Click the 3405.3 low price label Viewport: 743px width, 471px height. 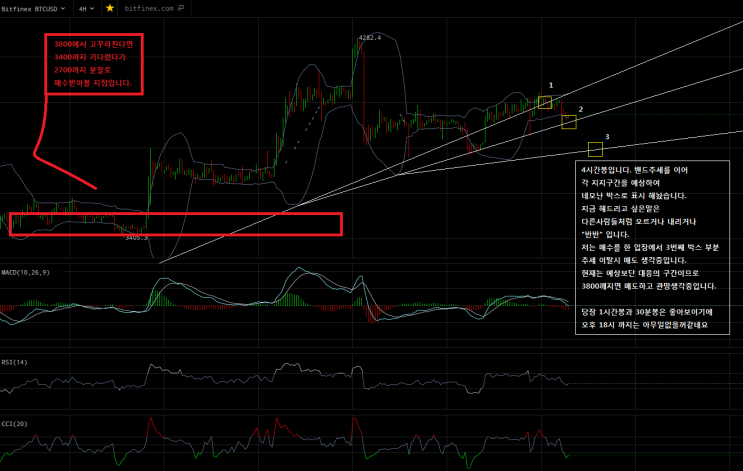[136, 237]
